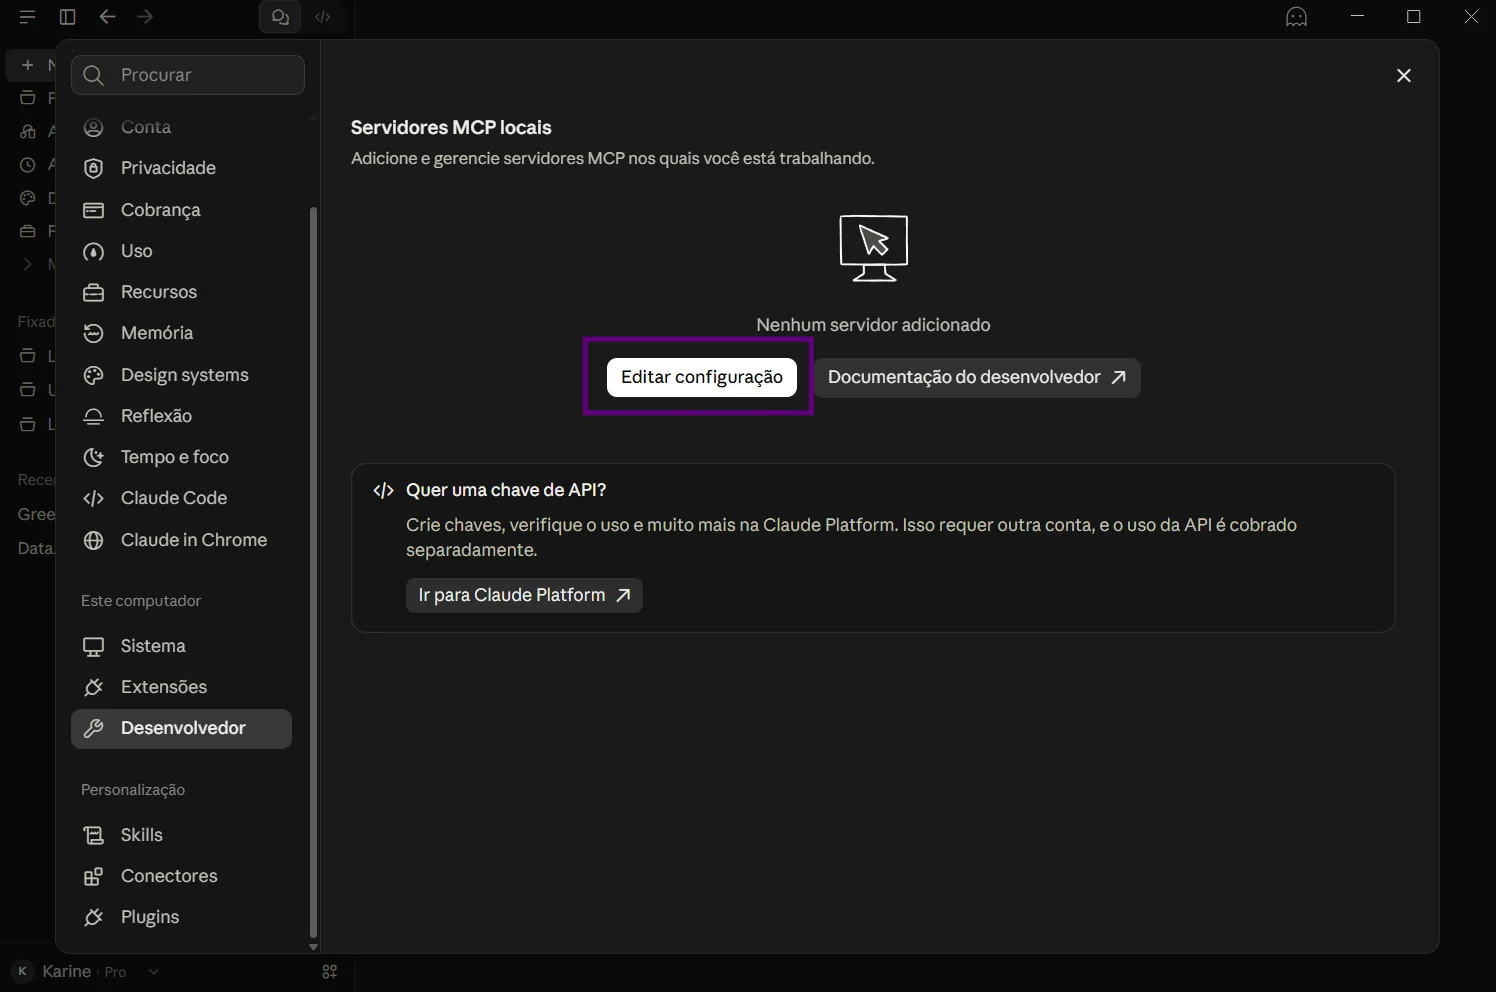Screen dimensions: 1496x992
Task: Open the Privacidade settings section
Action: pos(181,168)
